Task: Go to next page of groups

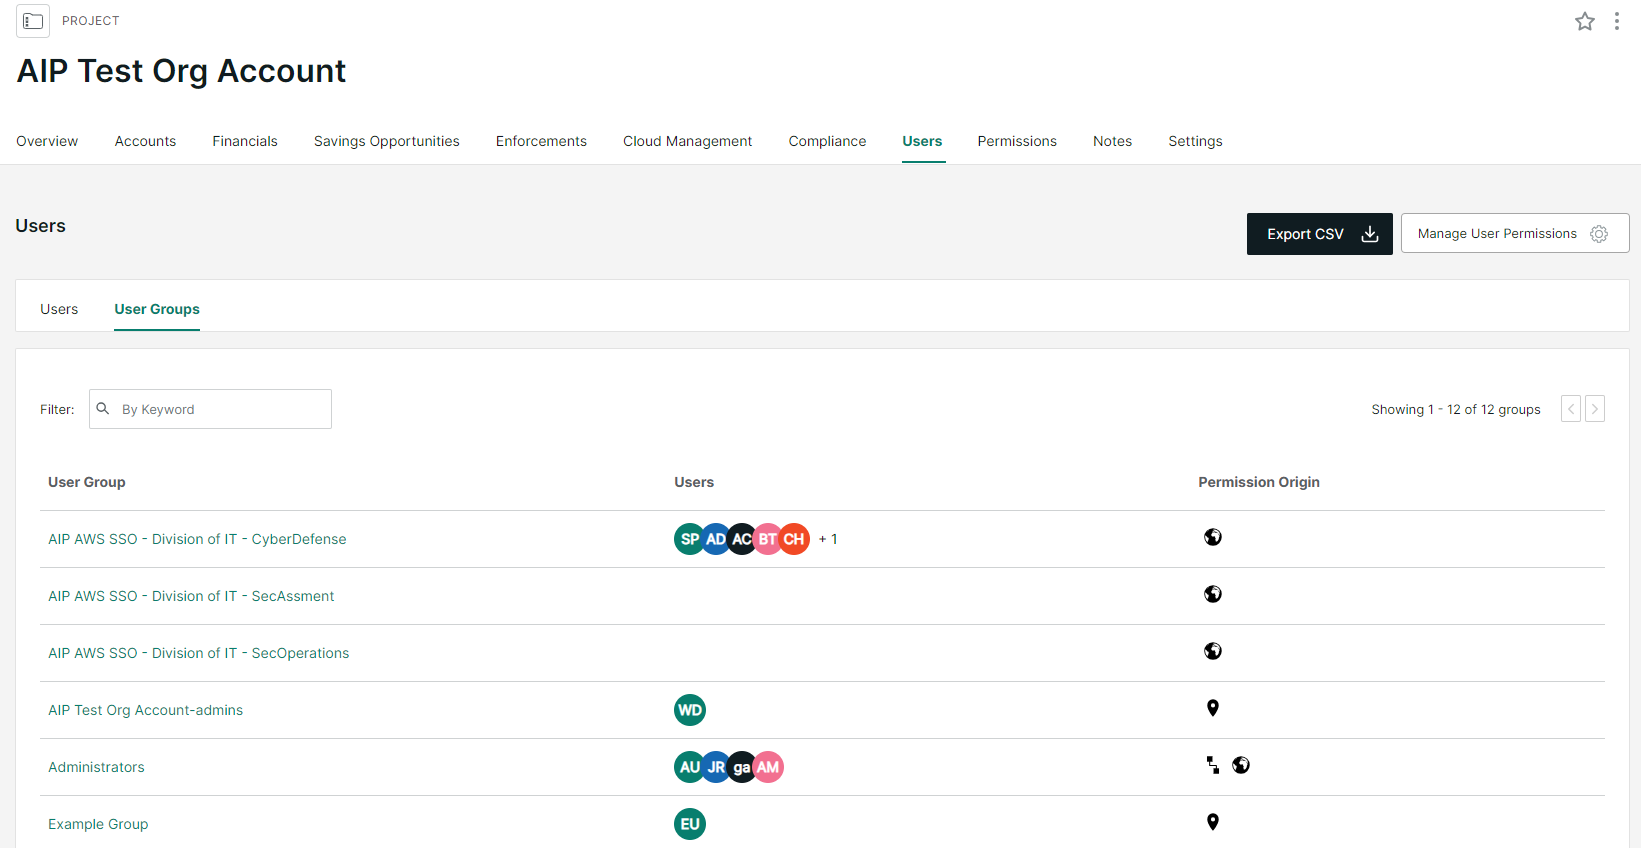Action: (x=1595, y=409)
